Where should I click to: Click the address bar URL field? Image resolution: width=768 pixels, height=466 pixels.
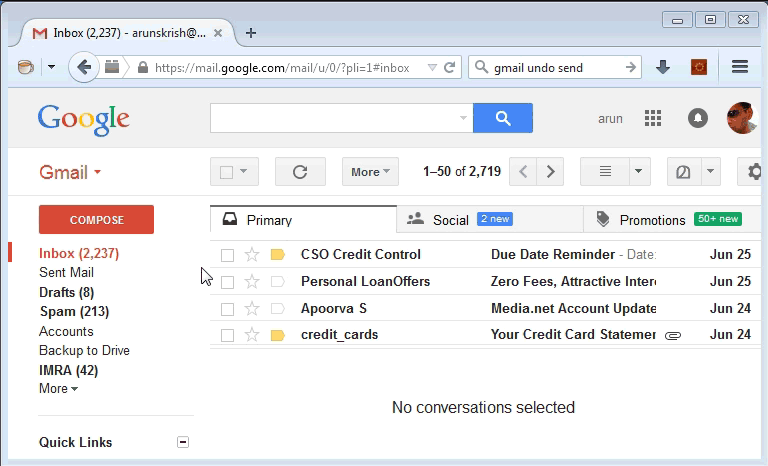pyautogui.click(x=282, y=68)
